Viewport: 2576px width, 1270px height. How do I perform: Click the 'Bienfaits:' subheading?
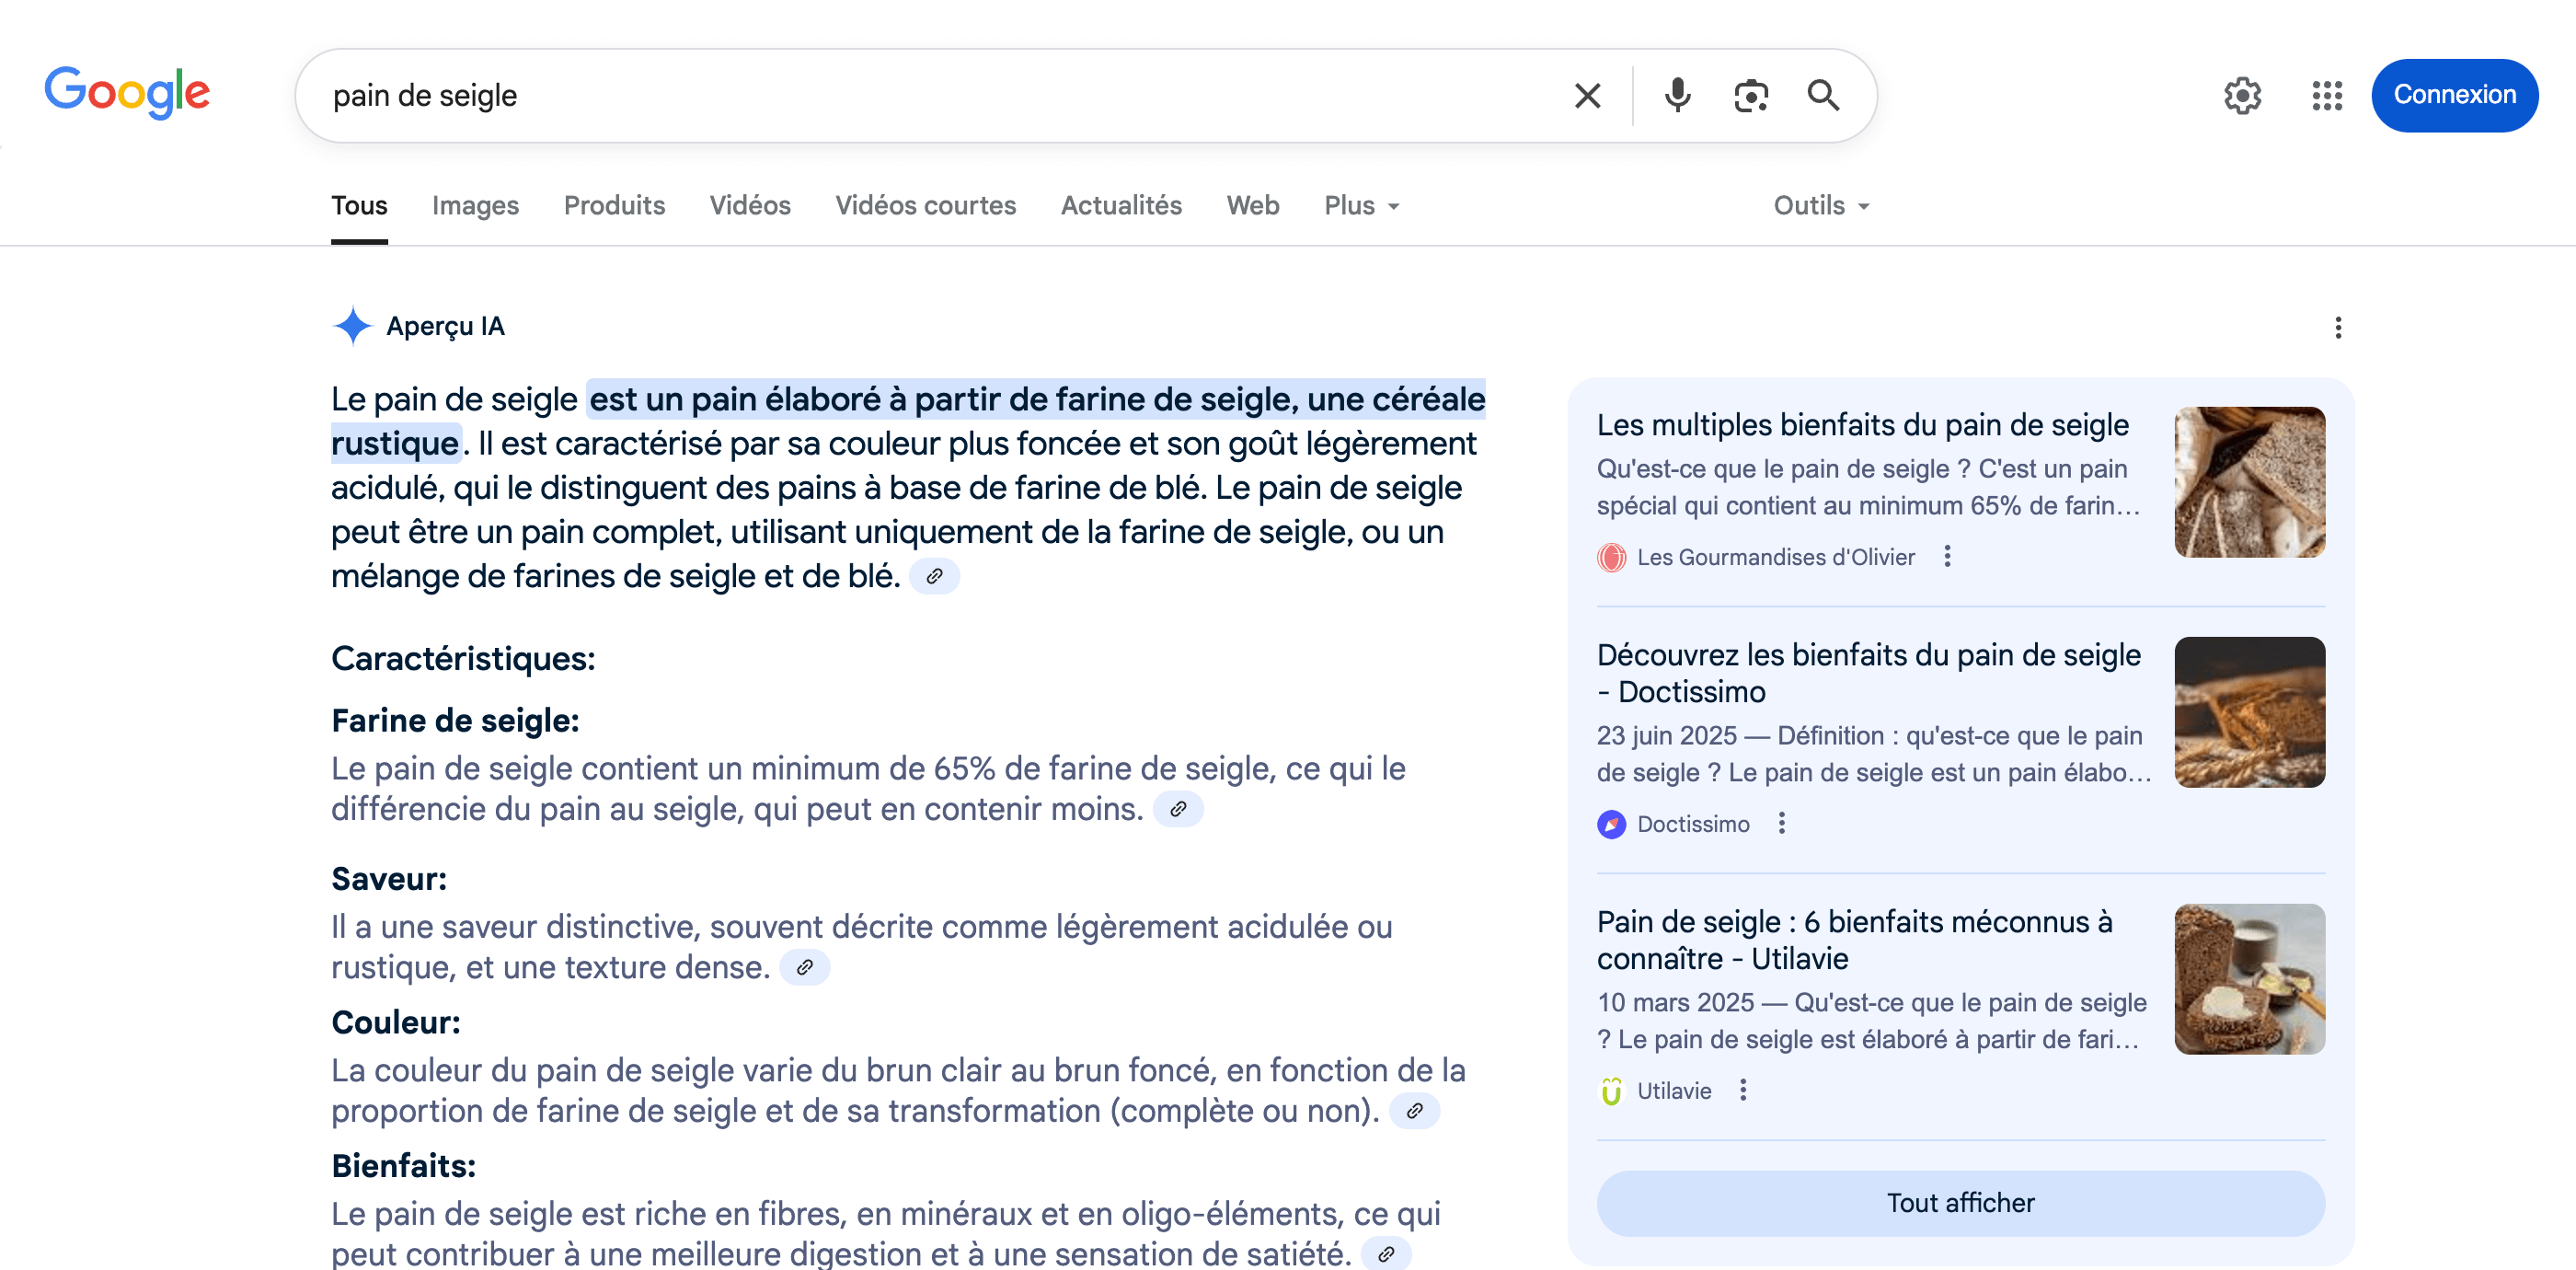pyautogui.click(x=404, y=1166)
